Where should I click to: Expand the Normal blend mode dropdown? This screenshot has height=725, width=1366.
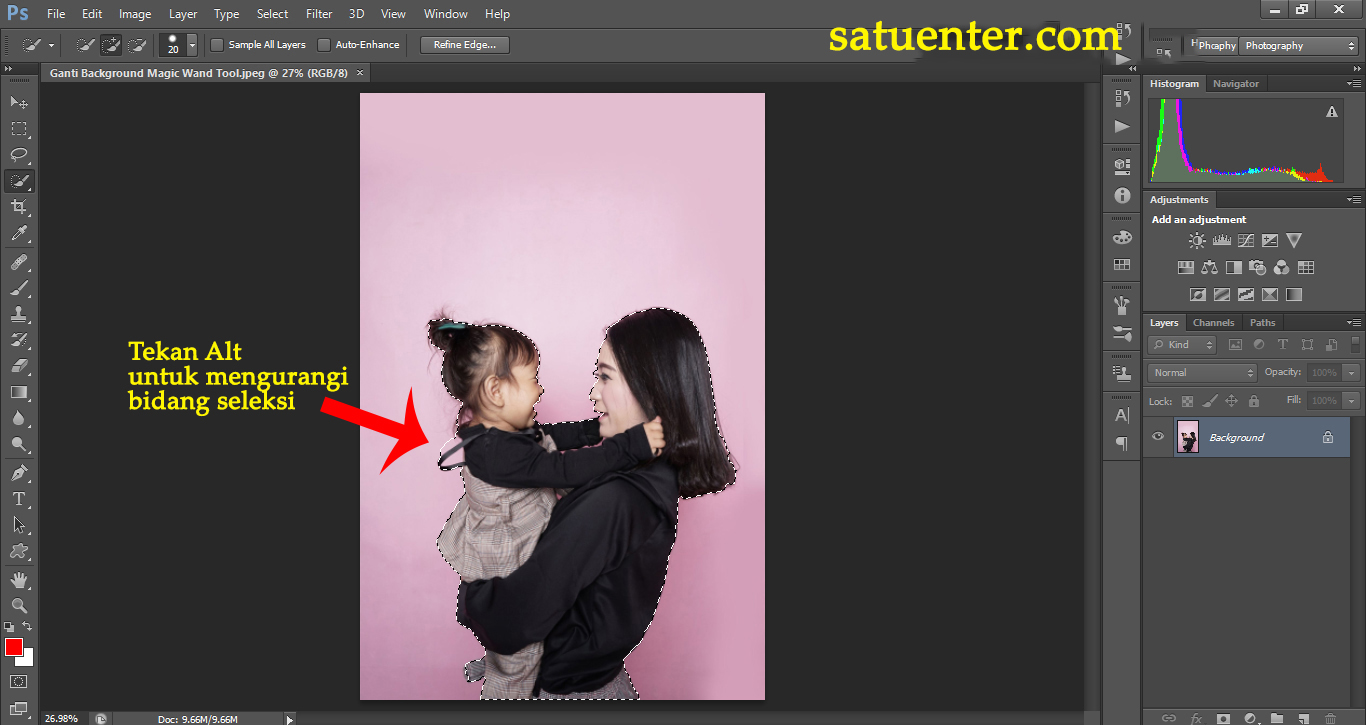tap(1203, 372)
